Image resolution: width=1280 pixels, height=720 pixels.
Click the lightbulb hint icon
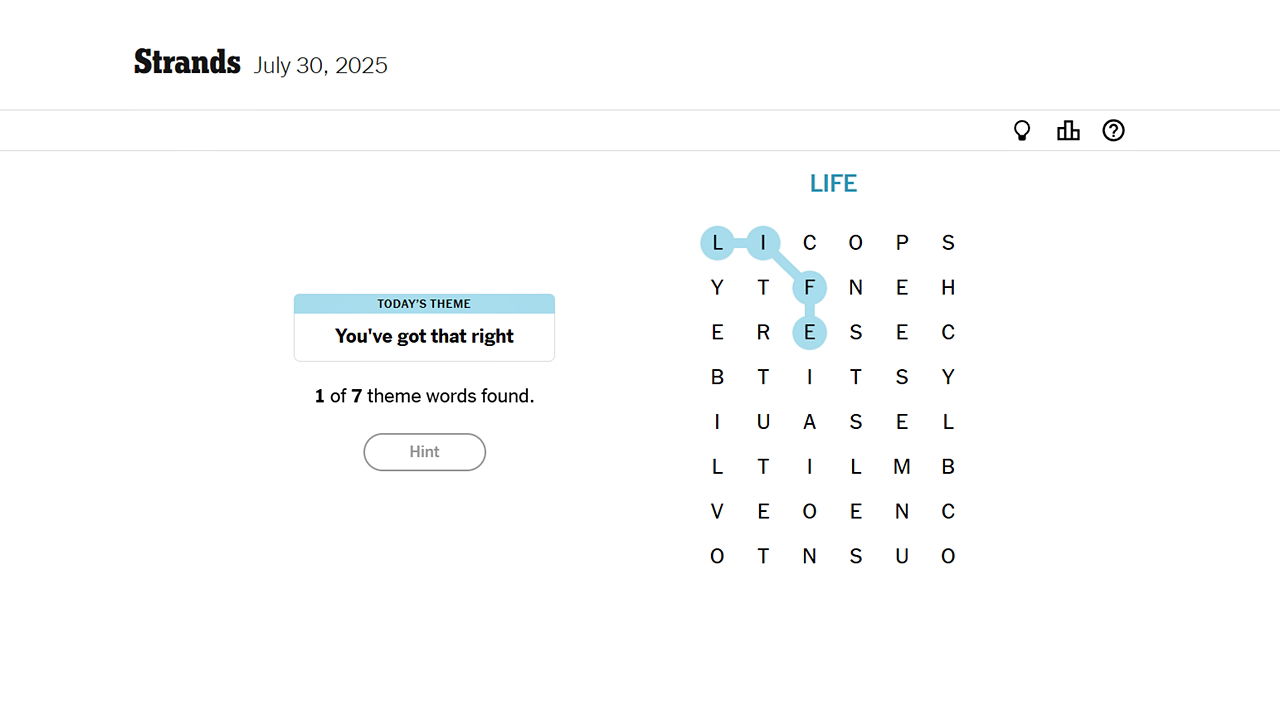pyautogui.click(x=1022, y=131)
